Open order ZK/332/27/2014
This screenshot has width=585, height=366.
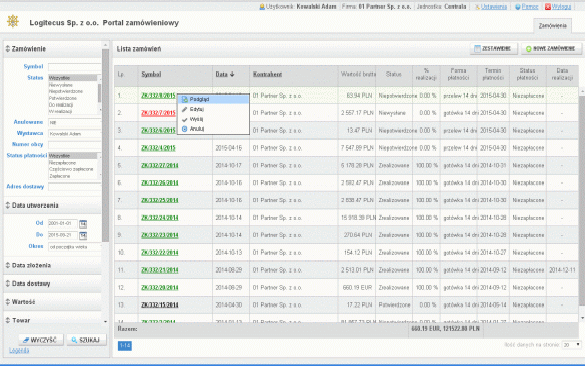coord(160,165)
